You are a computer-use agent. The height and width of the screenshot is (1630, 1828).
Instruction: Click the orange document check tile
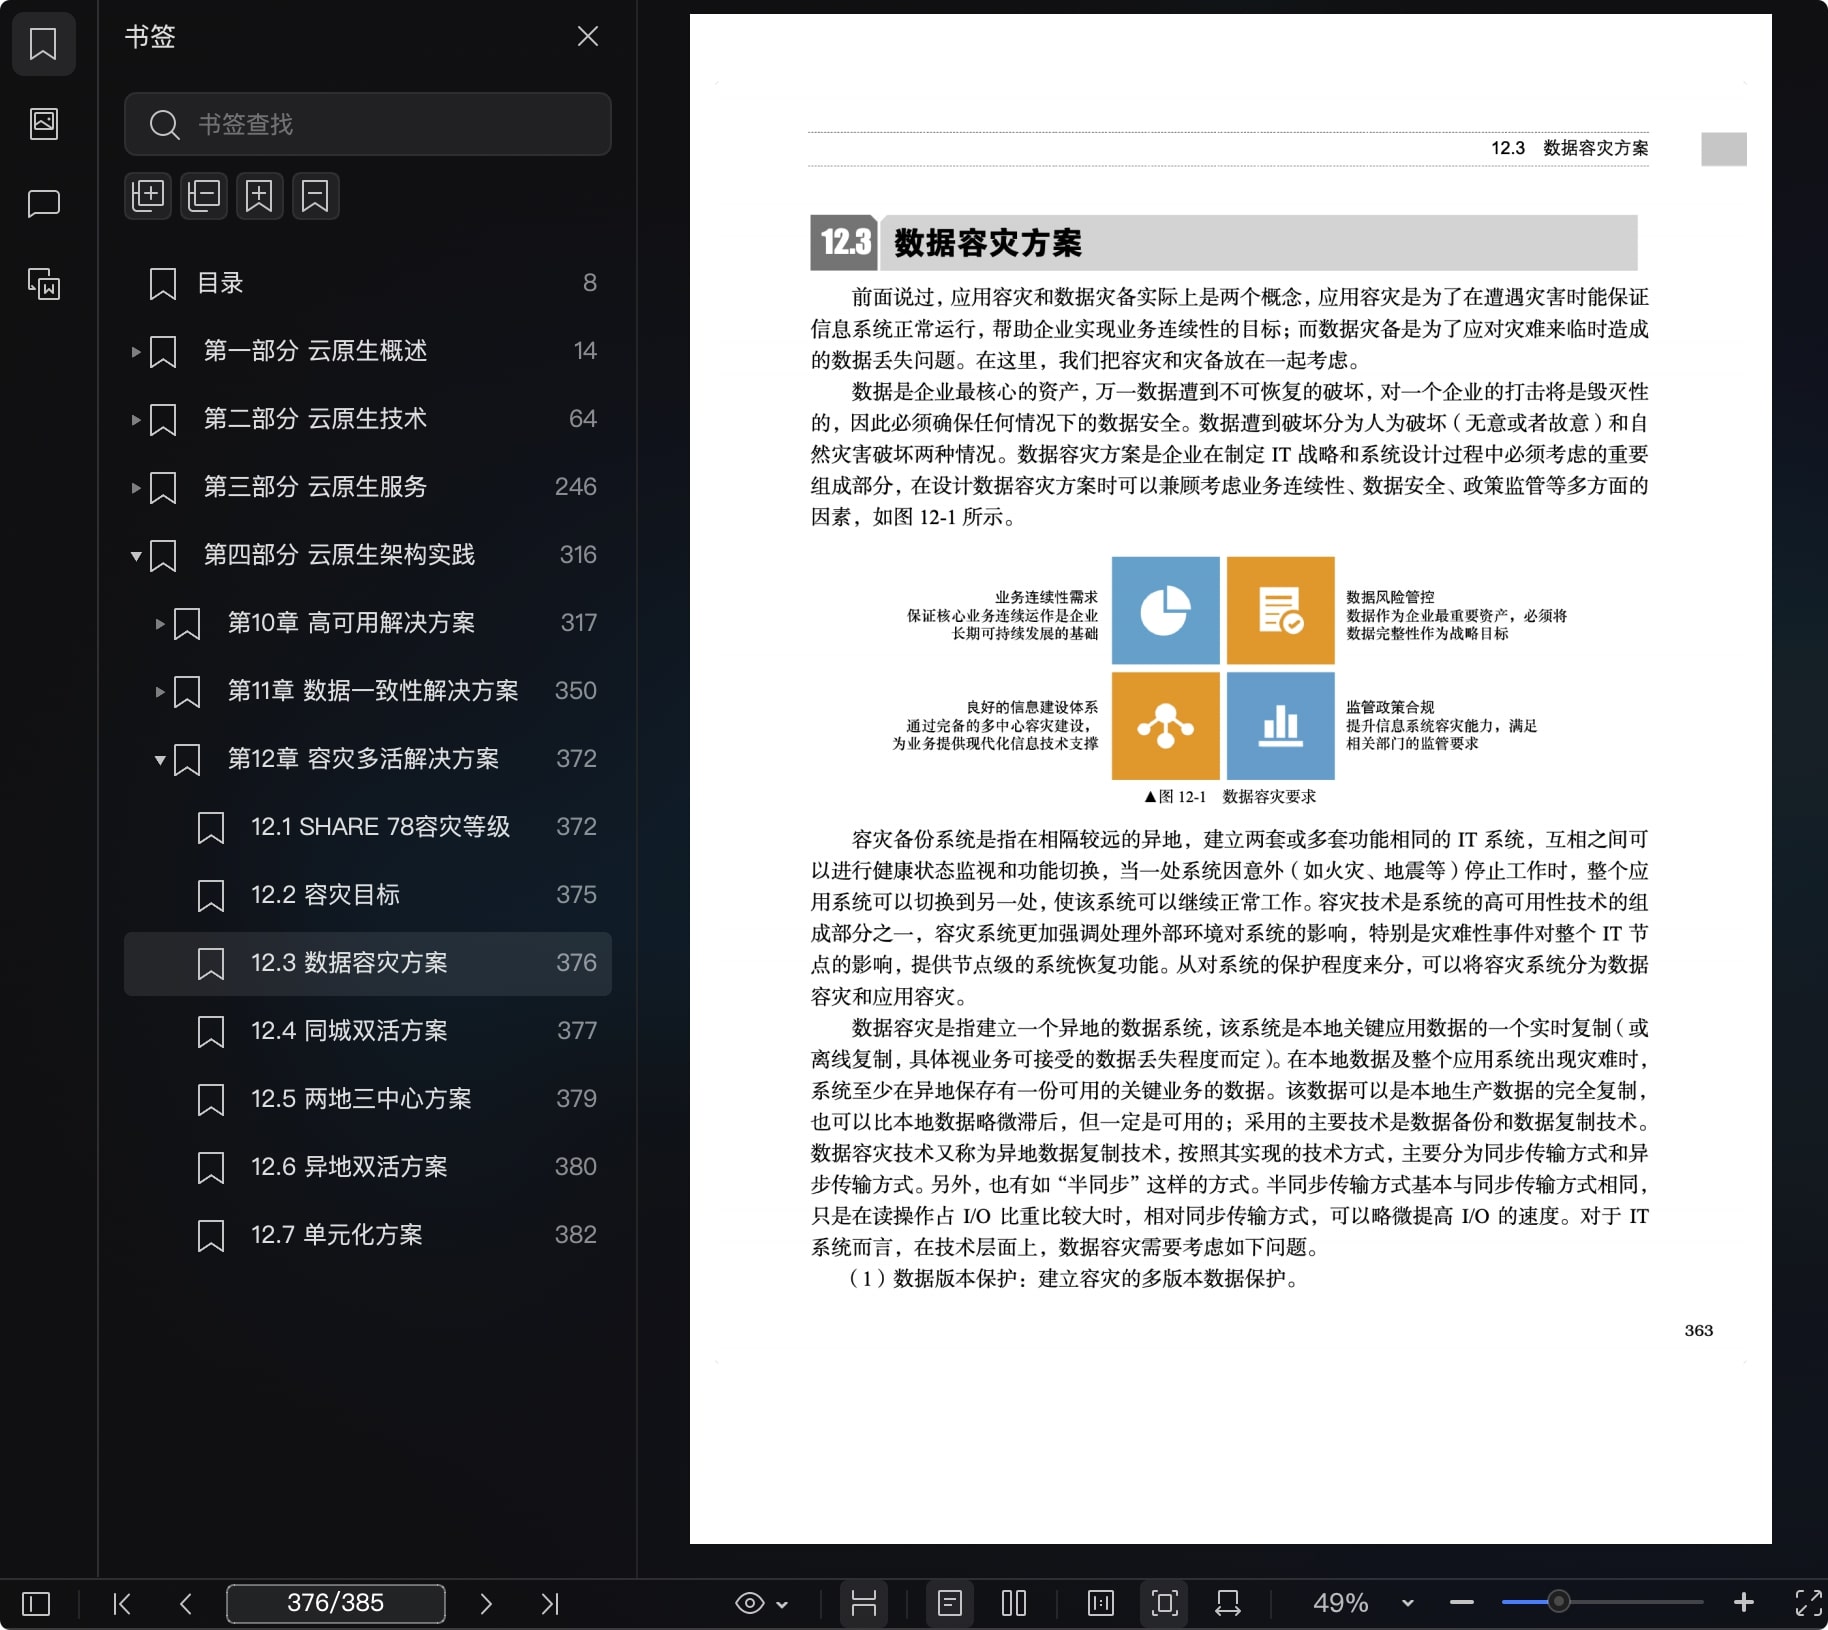[x=1281, y=611]
